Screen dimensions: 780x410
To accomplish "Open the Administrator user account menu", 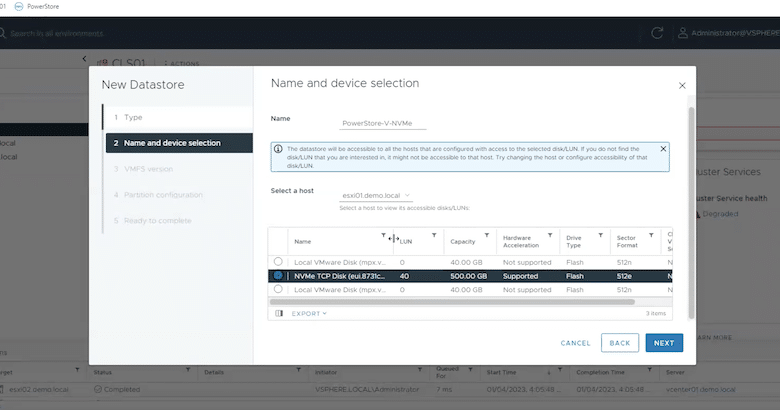I will [x=729, y=33].
